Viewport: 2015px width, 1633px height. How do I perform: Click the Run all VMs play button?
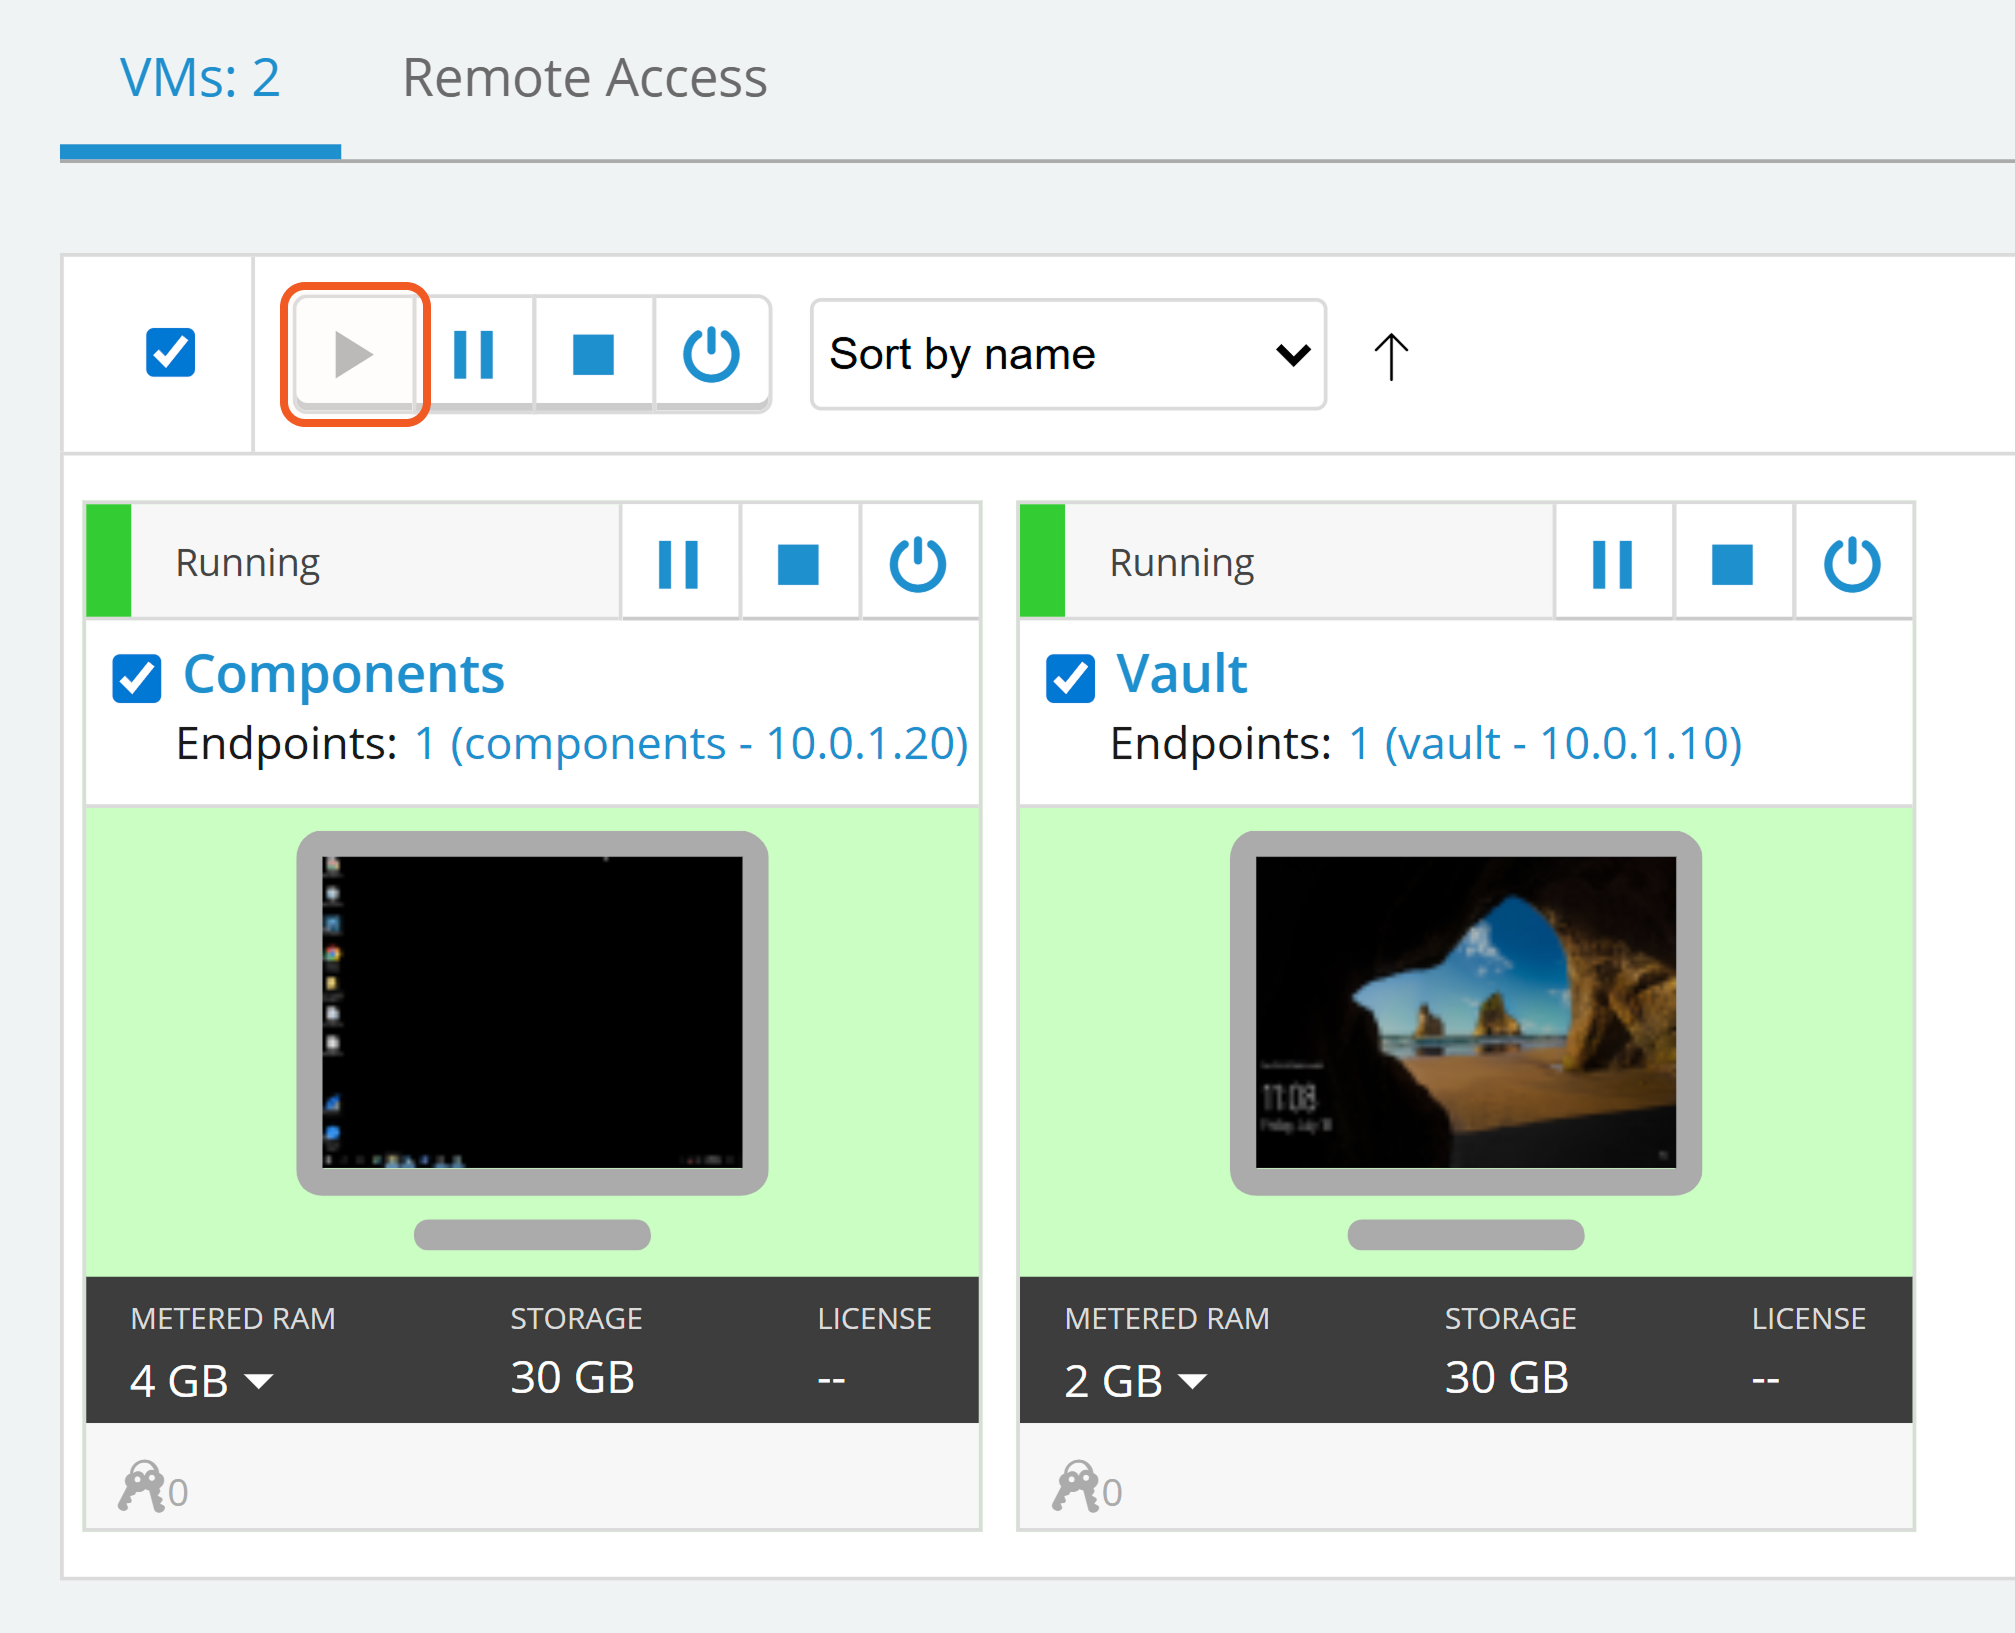click(354, 354)
